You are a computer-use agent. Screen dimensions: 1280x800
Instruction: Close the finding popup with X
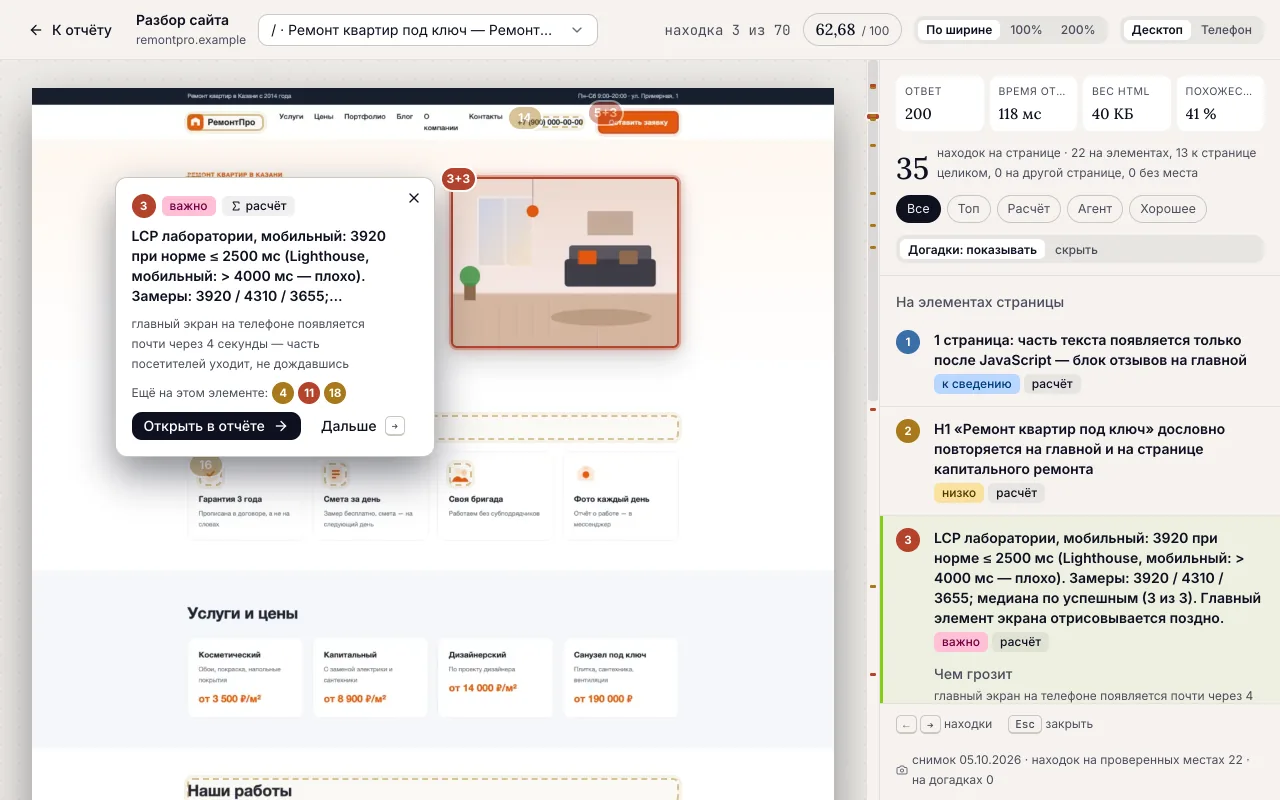(x=414, y=198)
